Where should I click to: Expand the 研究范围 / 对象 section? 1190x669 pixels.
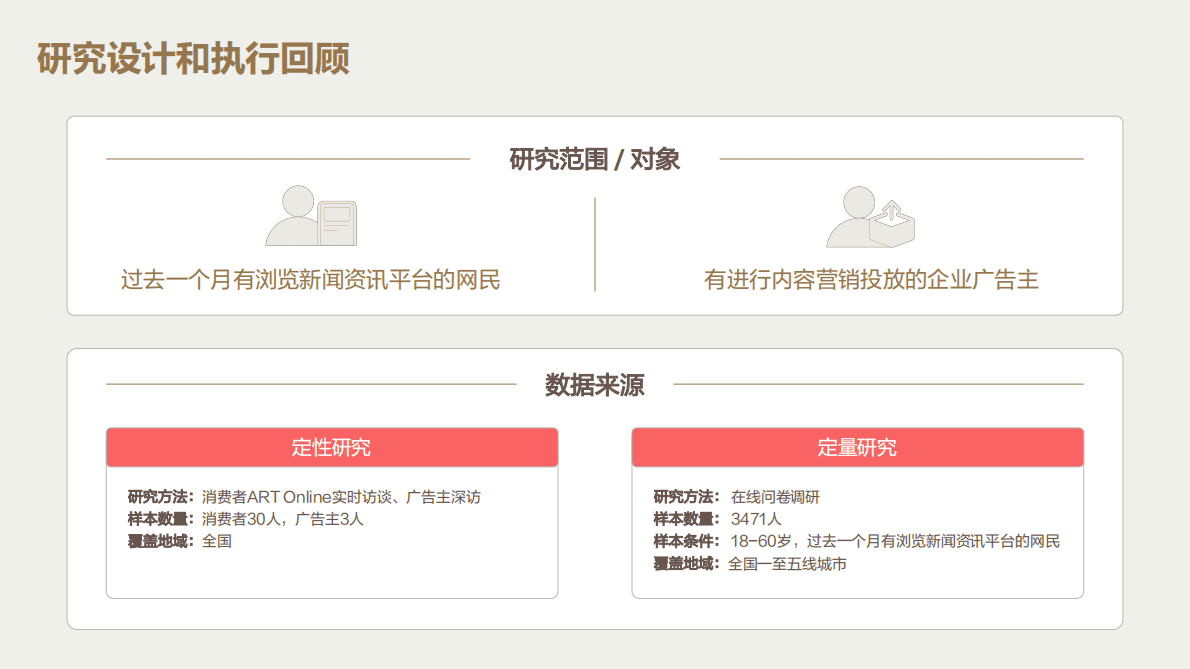pos(594,159)
